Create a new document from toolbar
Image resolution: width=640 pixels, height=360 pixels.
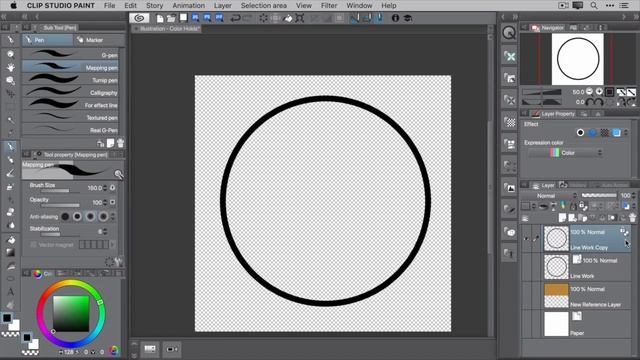click(x=160, y=18)
